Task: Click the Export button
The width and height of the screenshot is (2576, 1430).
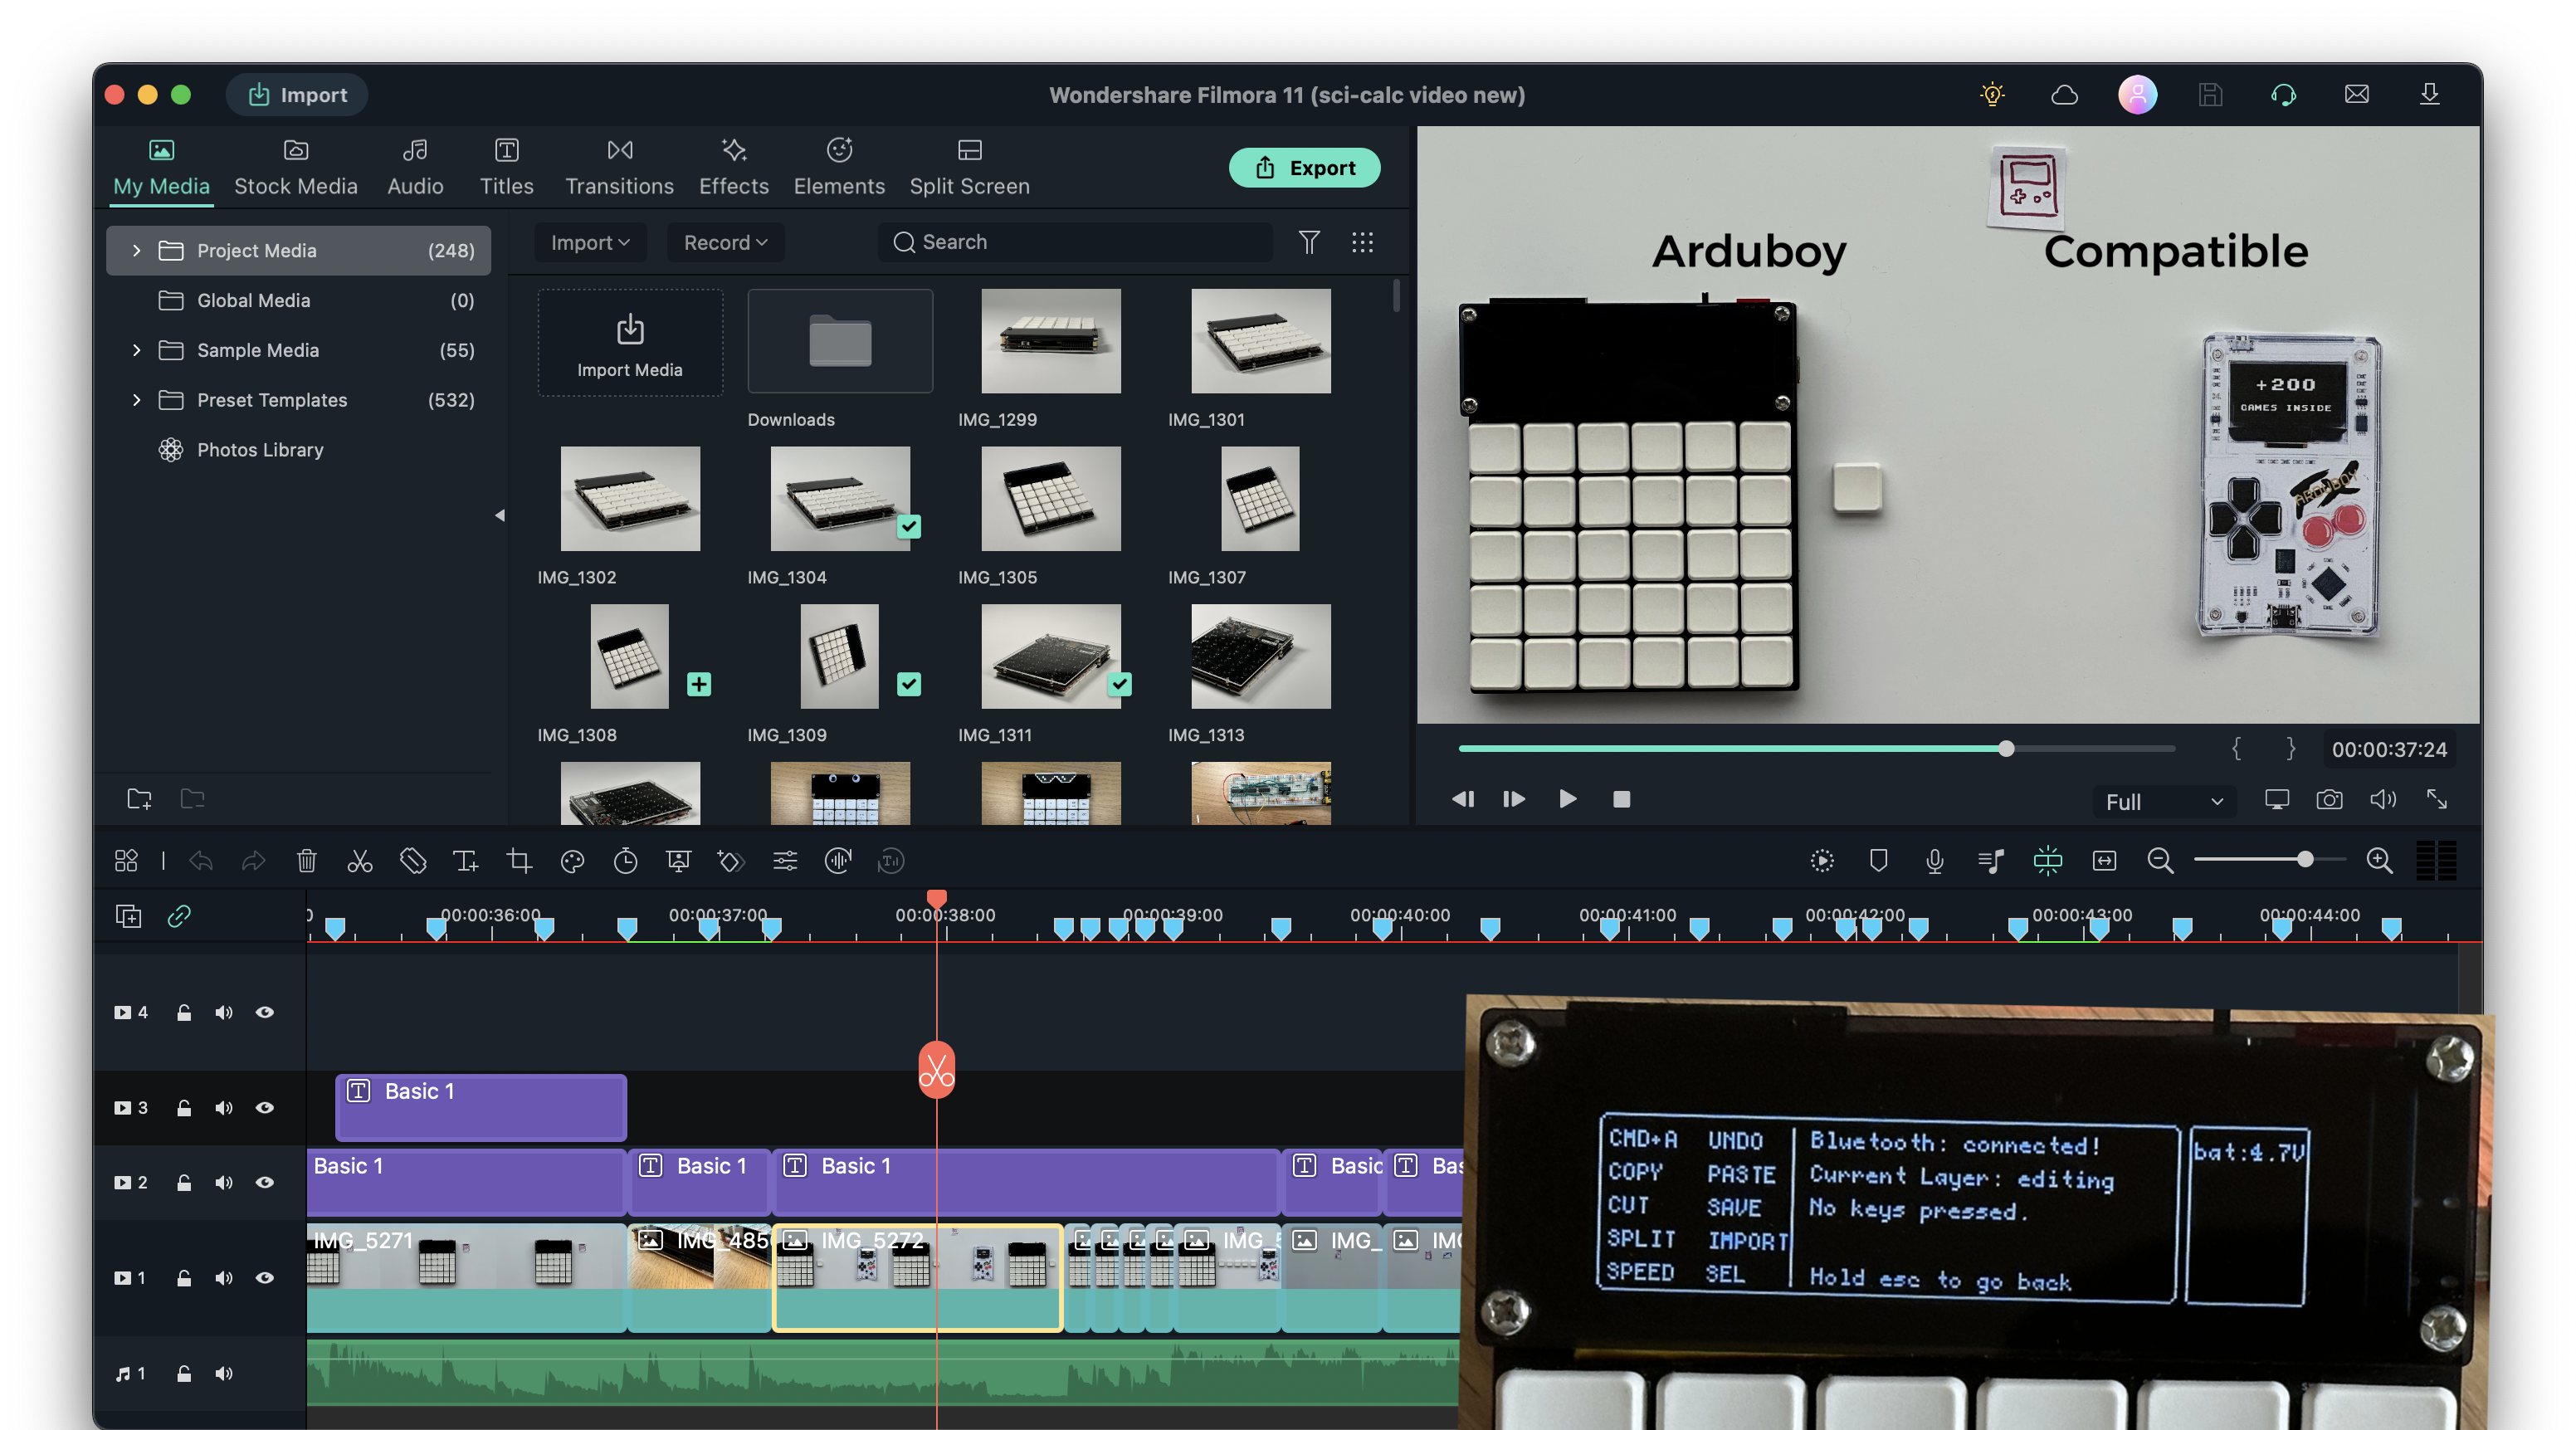Action: 1304,167
